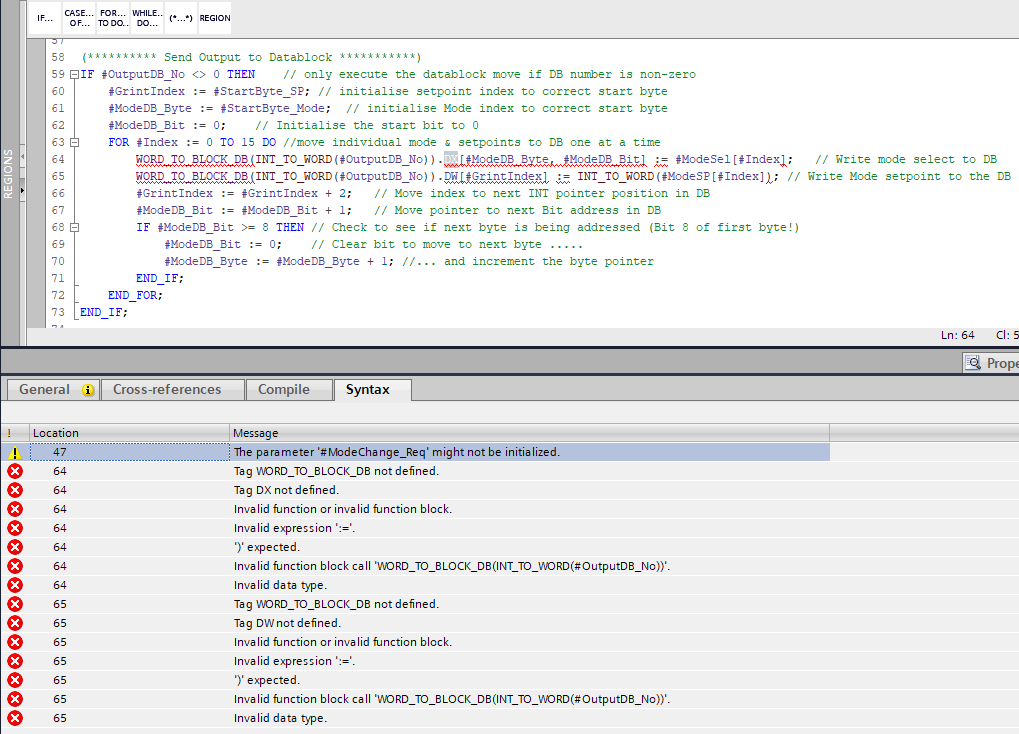This screenshot has width=1019, height=734.
Task: Insert a REGION snippet
Action: pos(215,18)
